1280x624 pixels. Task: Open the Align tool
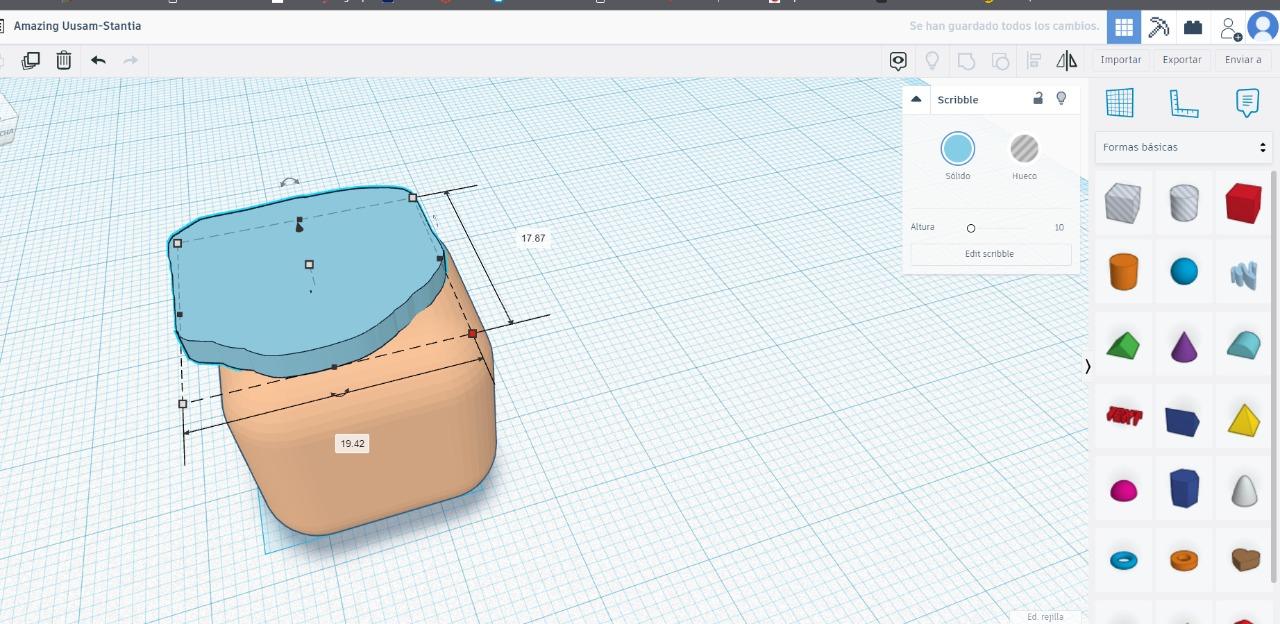[1034, 61]
